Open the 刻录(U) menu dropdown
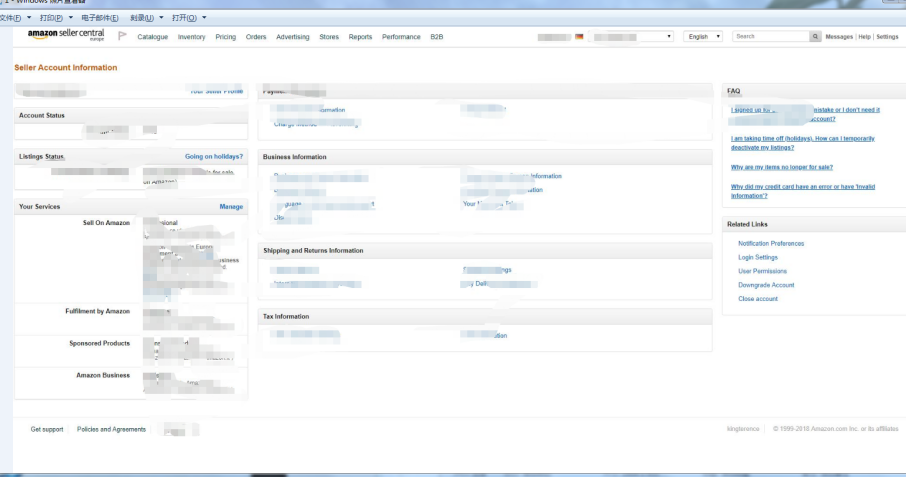This screenshot has width=906, height=477. [x=147, y=18]
